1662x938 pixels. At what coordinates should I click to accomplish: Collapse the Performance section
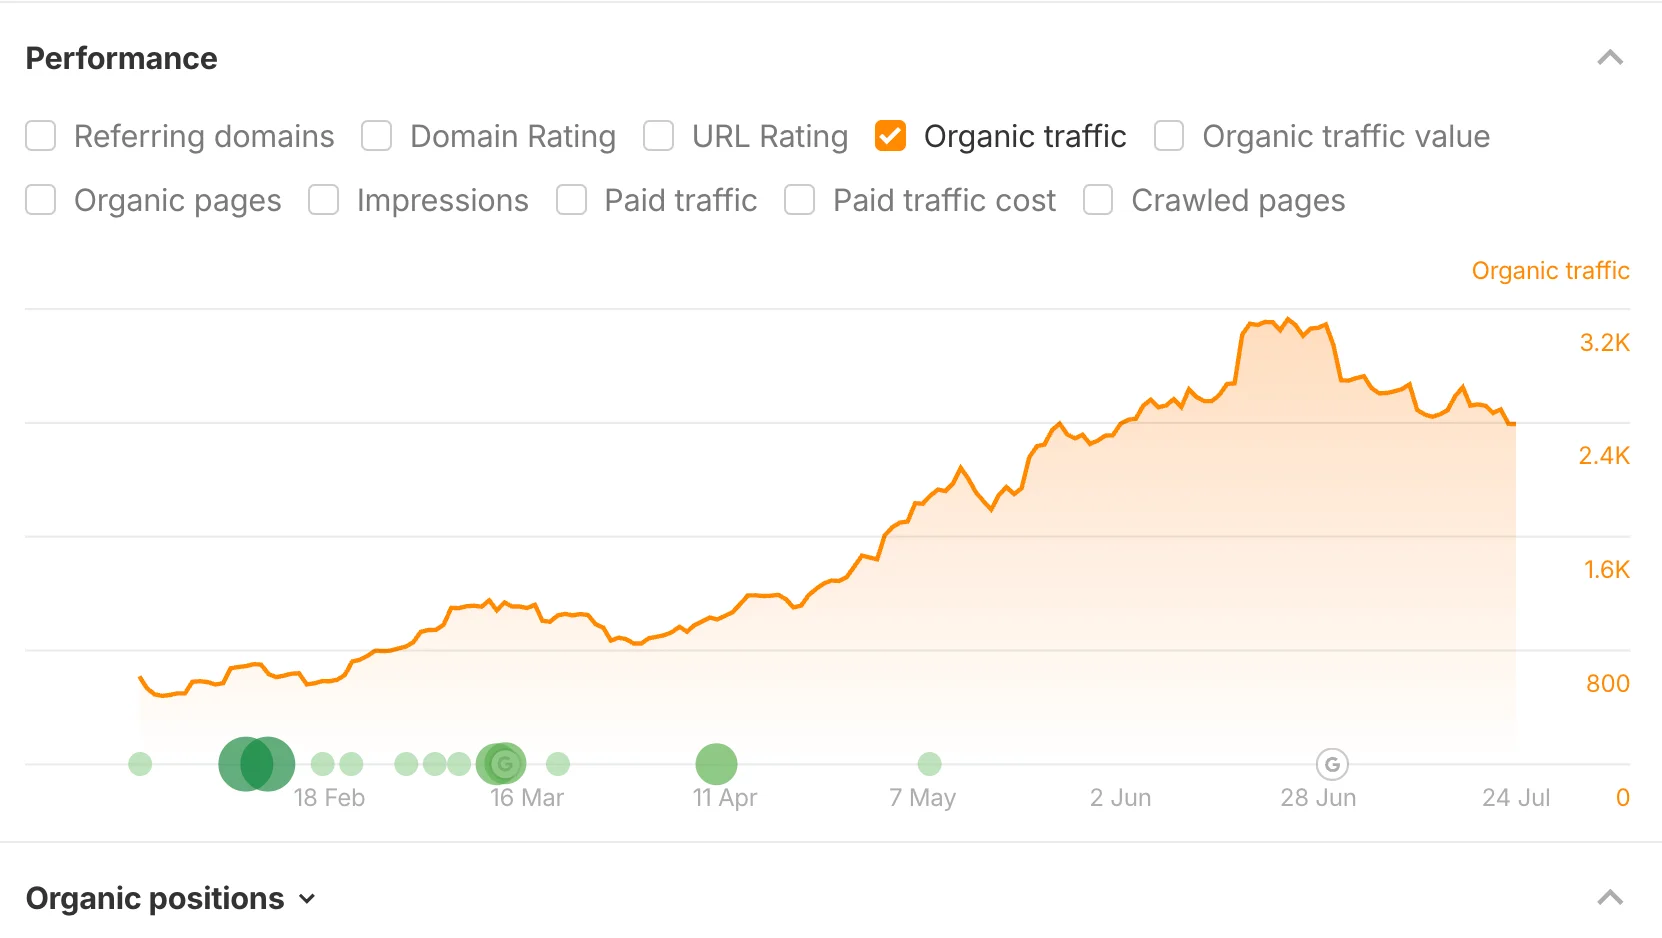(x=1610, y=58)
